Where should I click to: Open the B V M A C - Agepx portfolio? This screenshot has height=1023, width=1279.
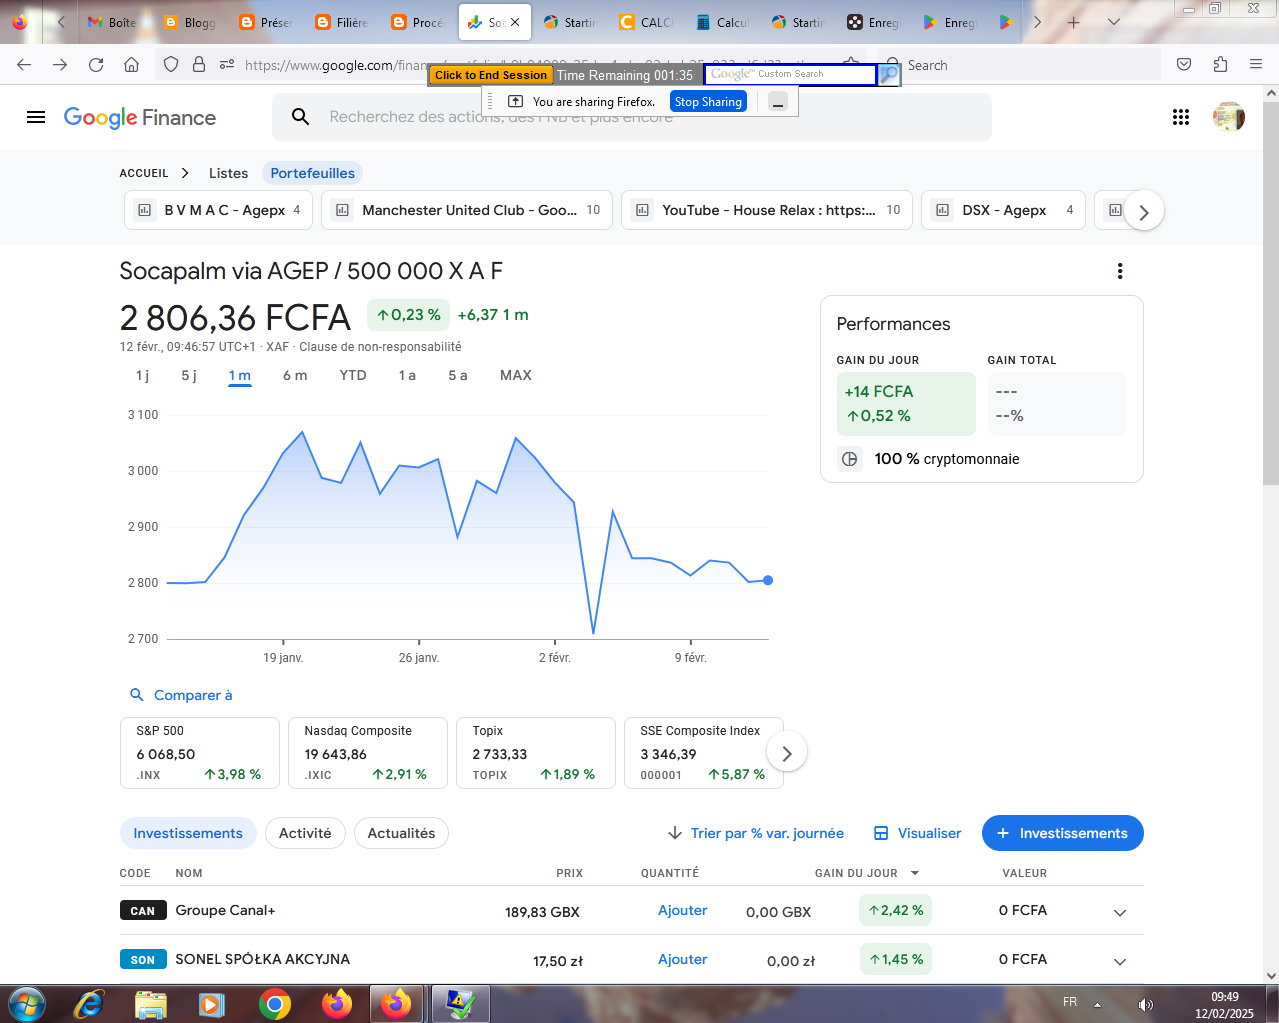point(218,210)
